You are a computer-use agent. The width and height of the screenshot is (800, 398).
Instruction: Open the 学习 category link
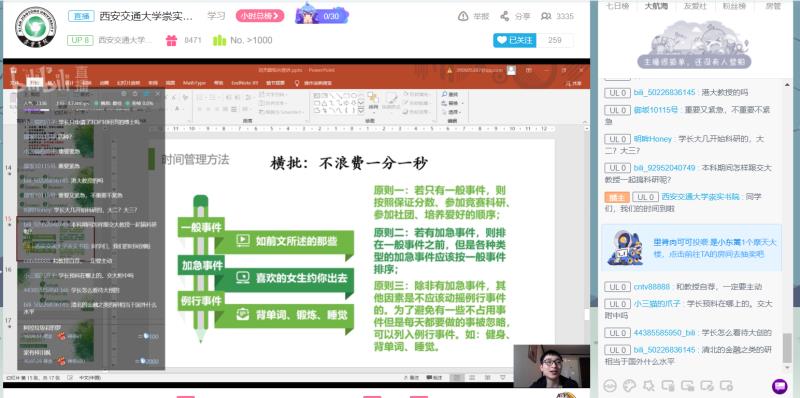pos(216,16)
